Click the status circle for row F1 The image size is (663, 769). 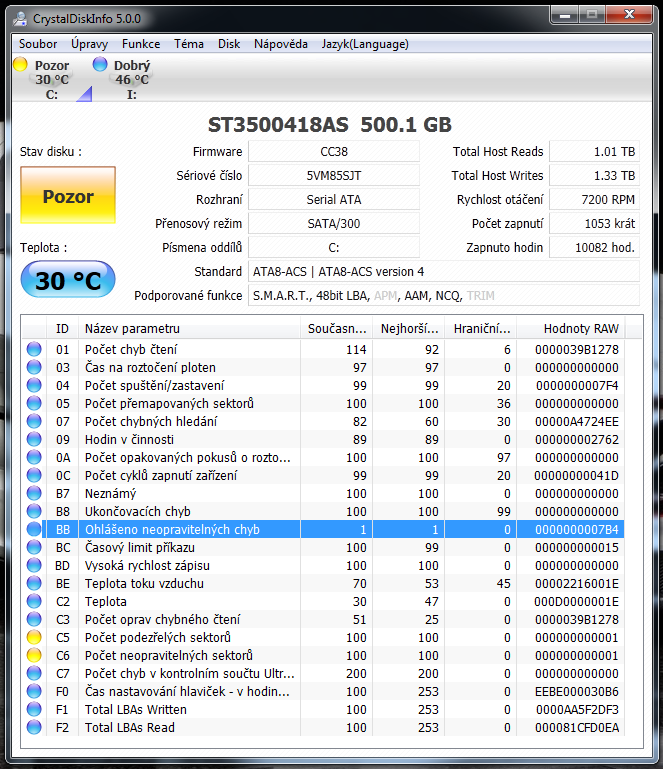[x=34, y=709]
